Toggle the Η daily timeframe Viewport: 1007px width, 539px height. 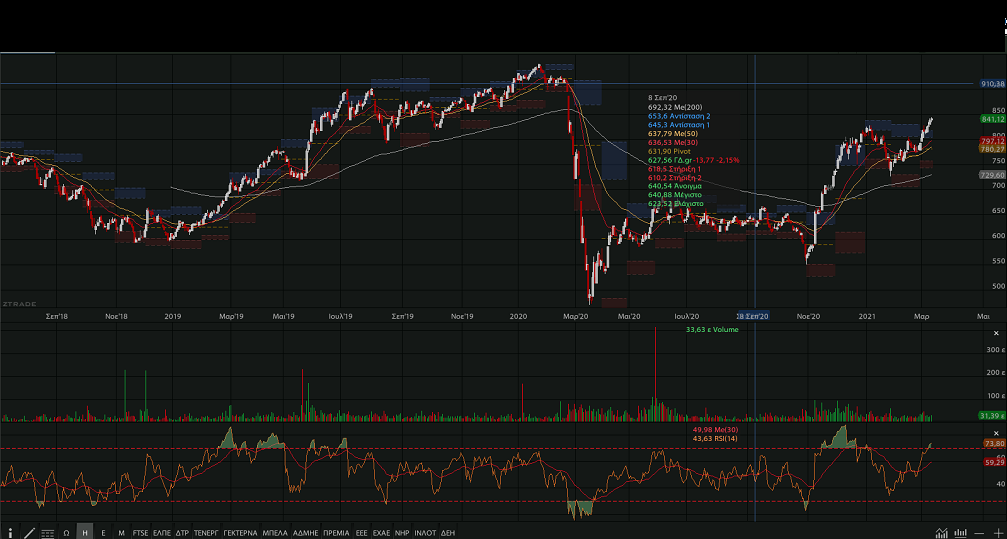[85, 532]
